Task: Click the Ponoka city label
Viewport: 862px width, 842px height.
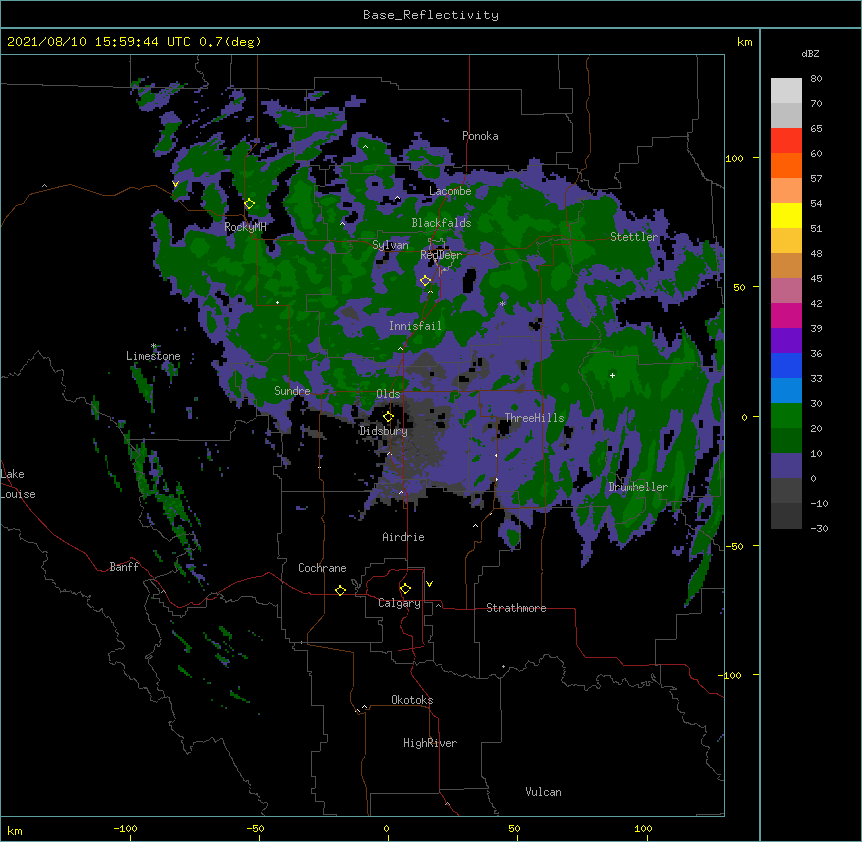Action: (480, 136)
